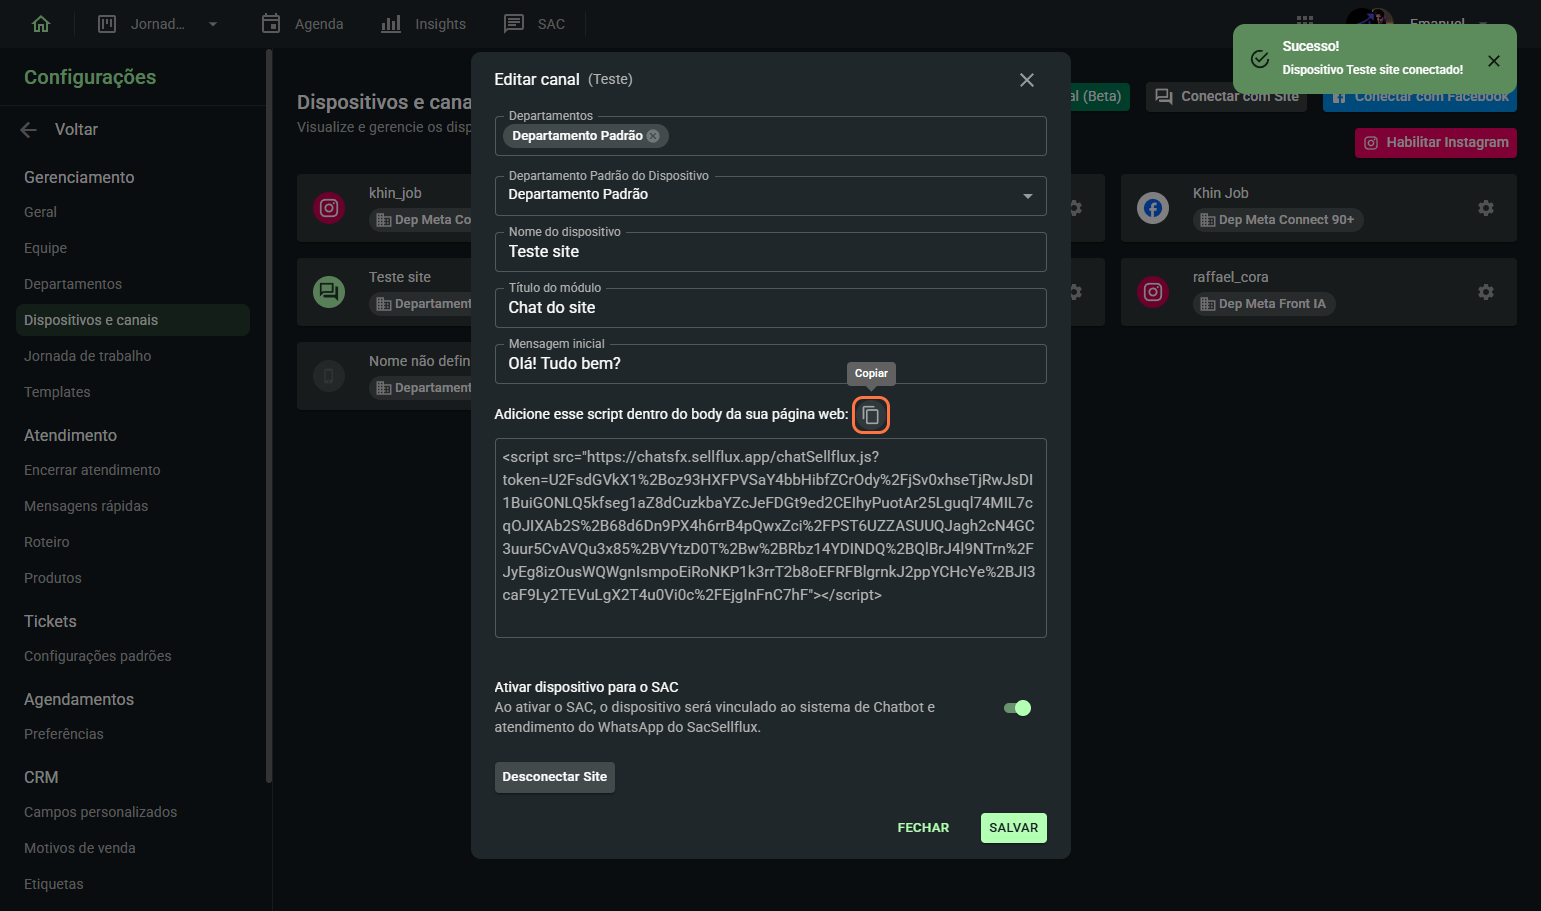Open Equipe settings in sidebar
Screen dimensions: 1541x911
45,248
